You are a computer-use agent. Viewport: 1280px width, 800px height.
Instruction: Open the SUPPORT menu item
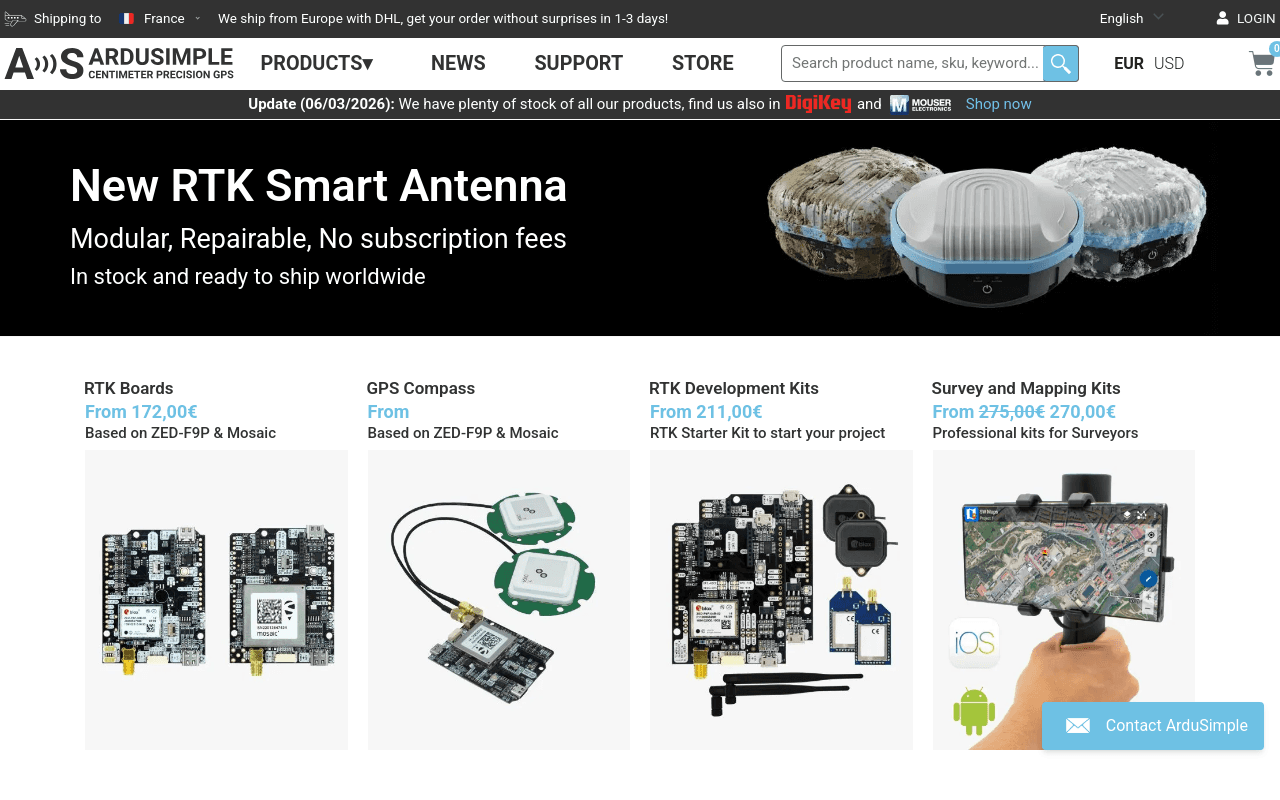[578, 63]
